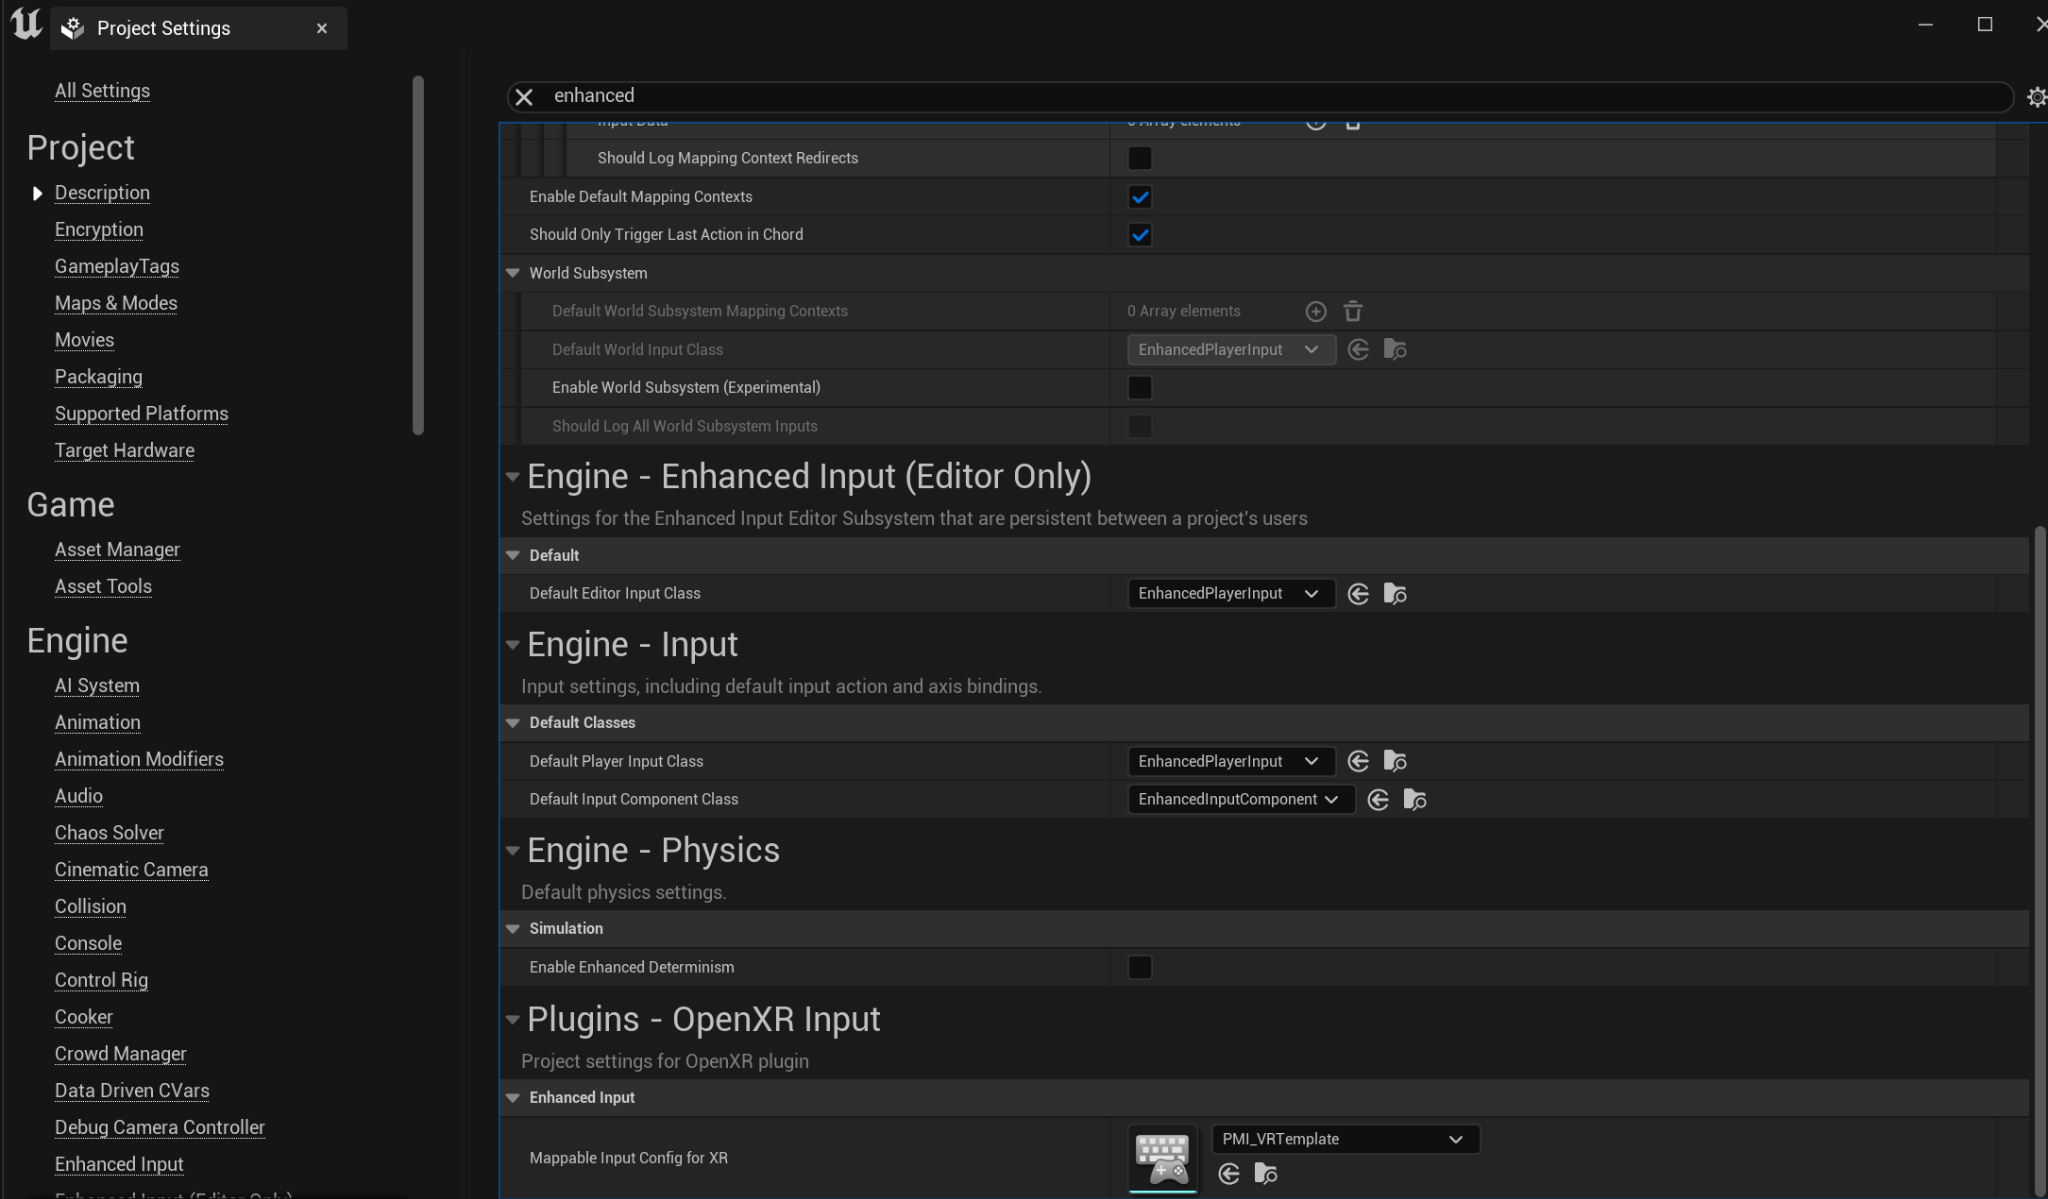Browse to Default Player Input Class in Content Browser
Screen dimensions: 2048x1199
[x=1395, y=762]
